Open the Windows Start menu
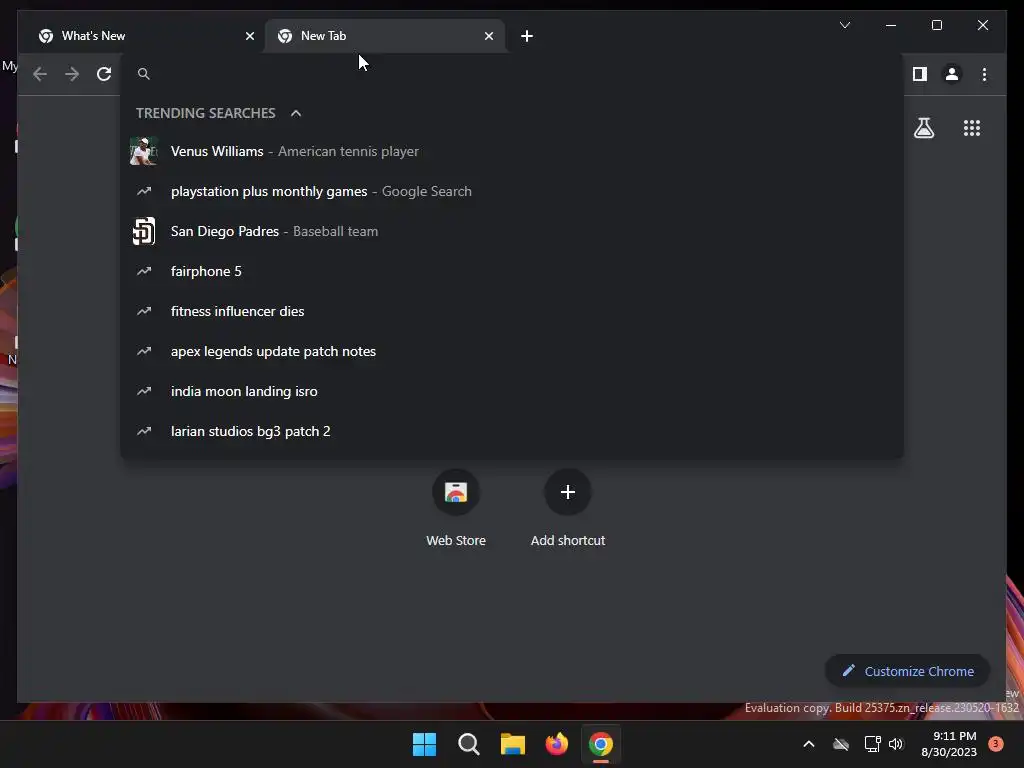The width and height of the screenshot is (1024, 768). click(424, 744)
